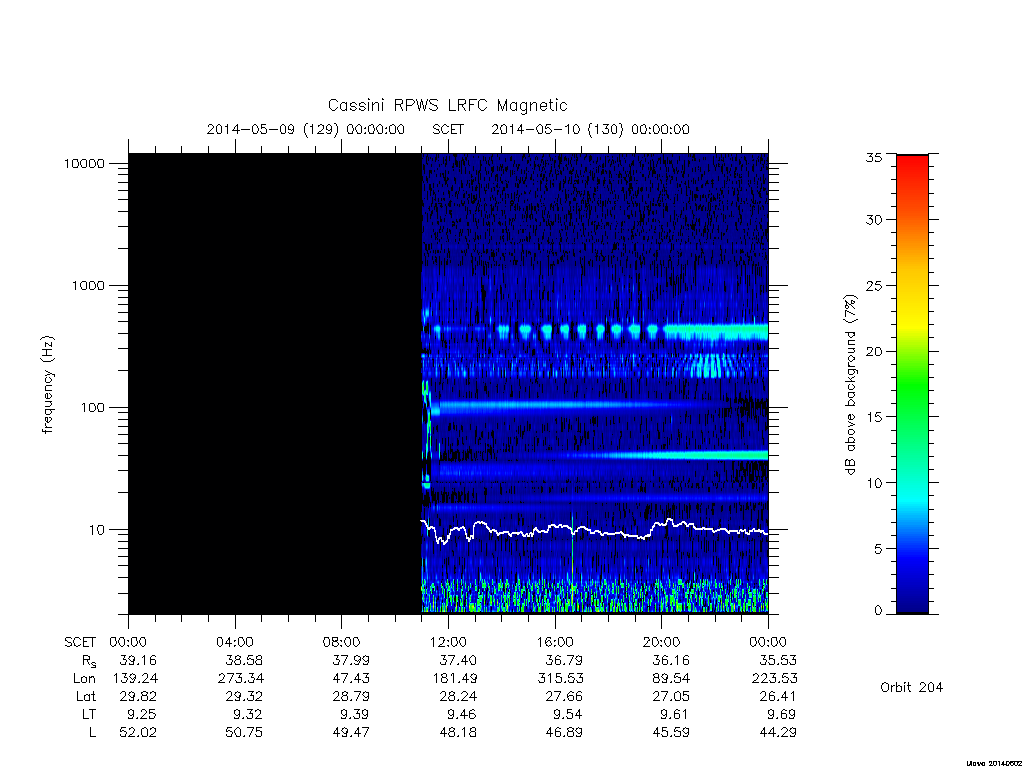This screenshot has height=768, width=1024.
Task: Click the Lat value '28.79'
Action: pyautogui.click(x=351, y=696)
